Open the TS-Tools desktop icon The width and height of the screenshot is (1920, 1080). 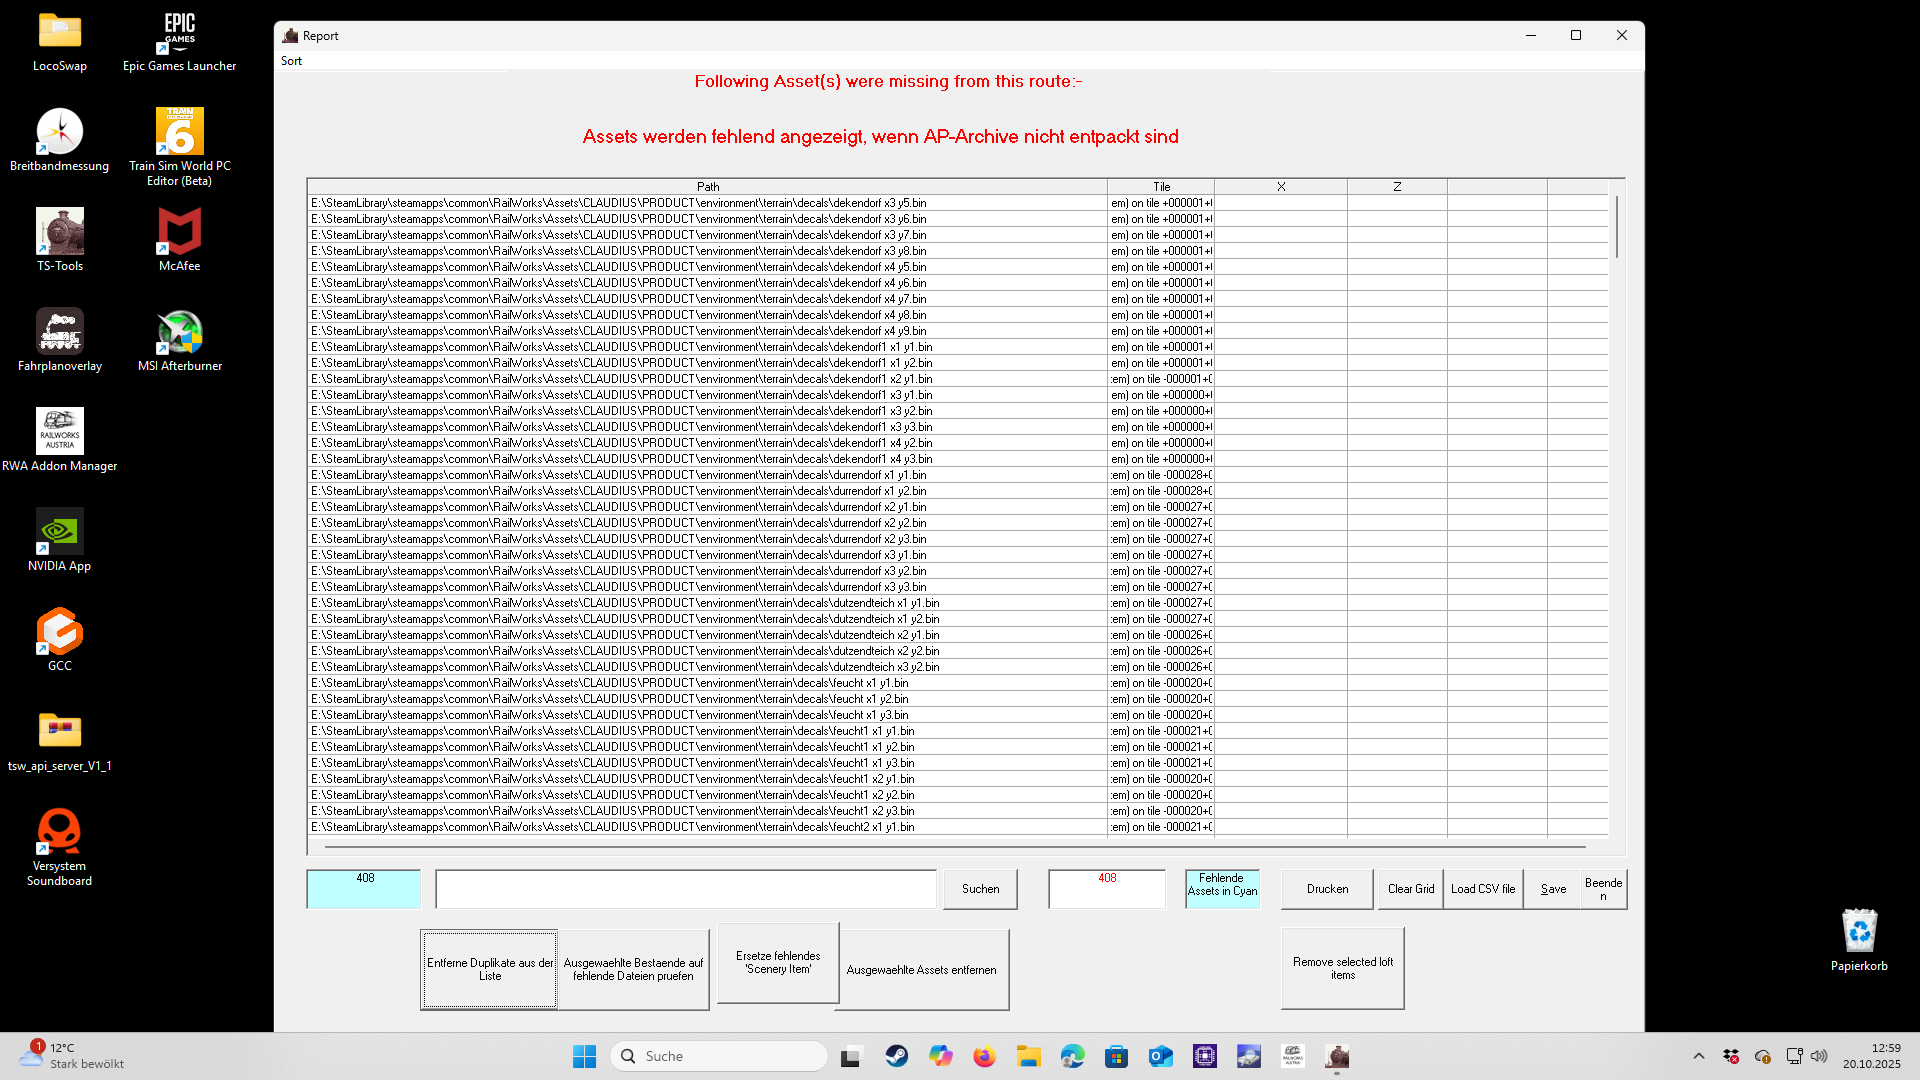[x=60, y=233]
